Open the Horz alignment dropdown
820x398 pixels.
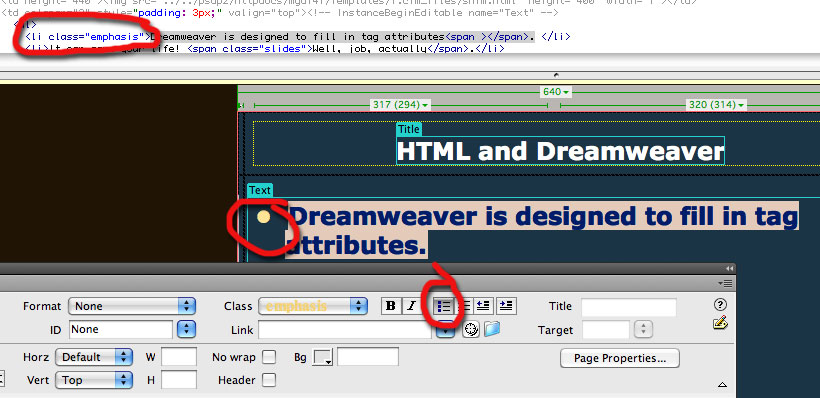[x=94, y=357]
